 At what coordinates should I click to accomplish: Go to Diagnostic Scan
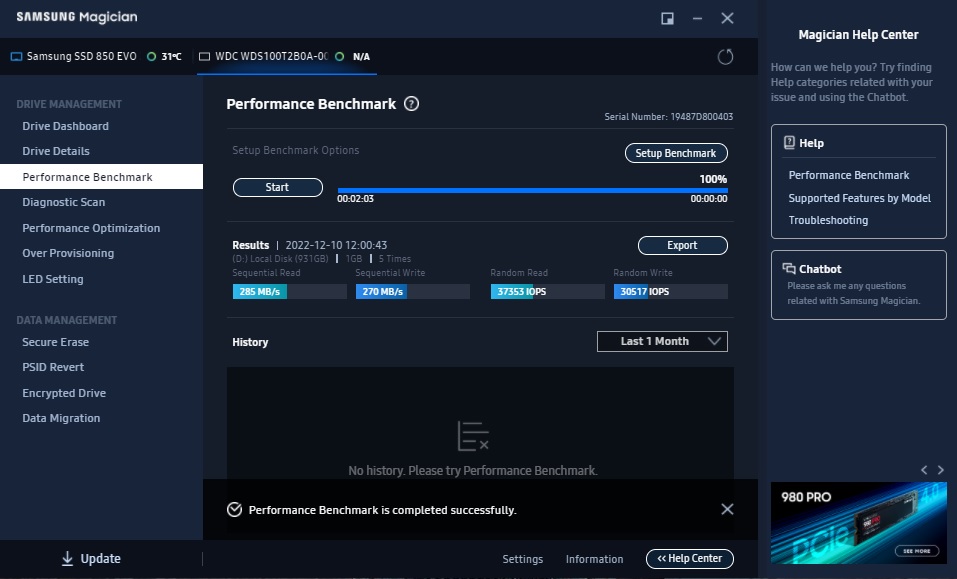(x=64, y=202)
